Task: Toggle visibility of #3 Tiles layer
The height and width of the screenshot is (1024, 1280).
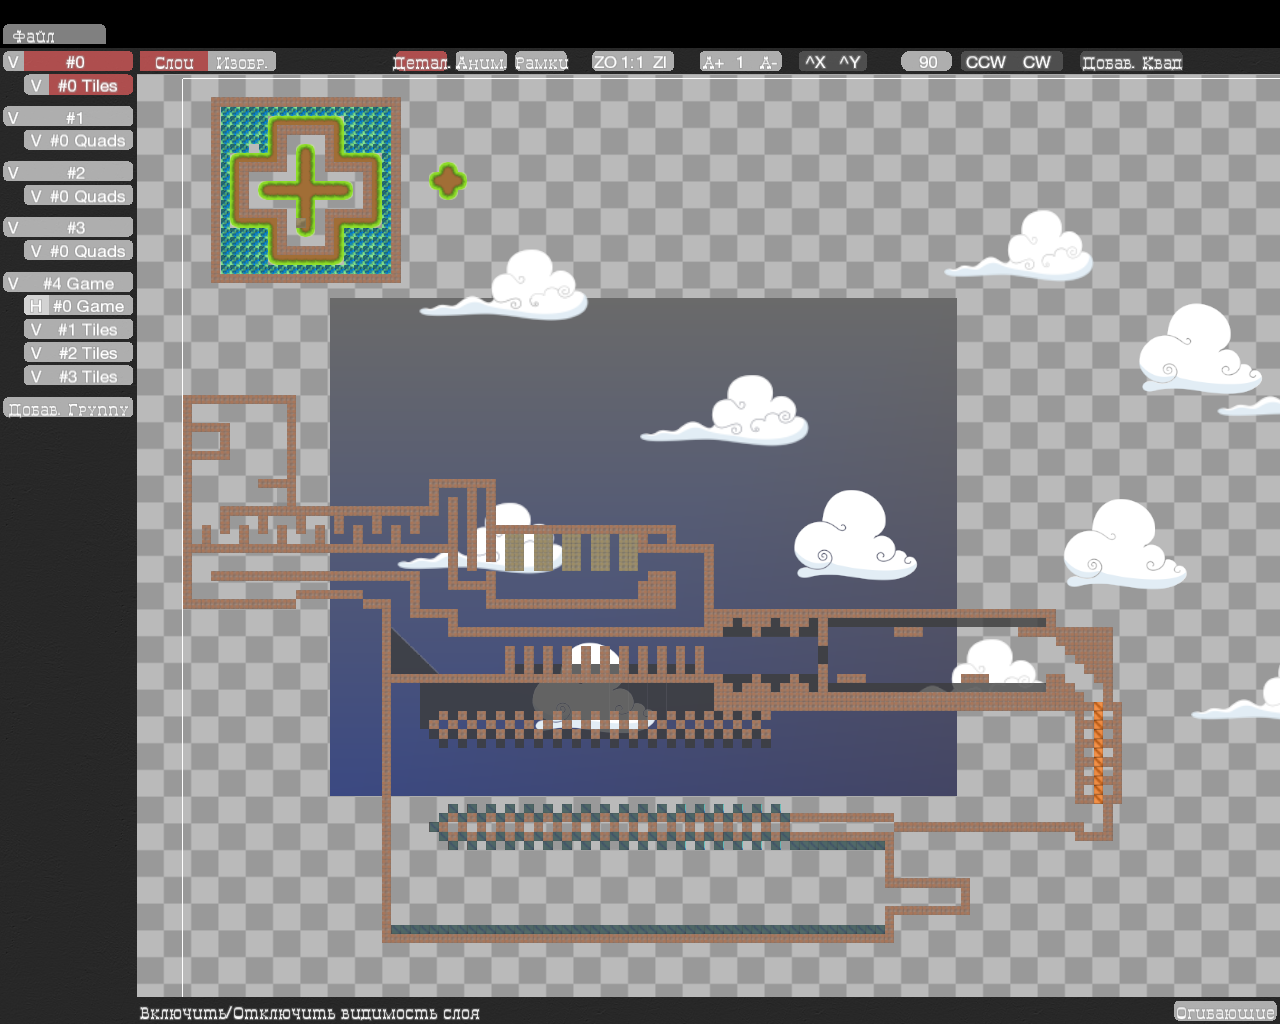Action: pos(36,376)
